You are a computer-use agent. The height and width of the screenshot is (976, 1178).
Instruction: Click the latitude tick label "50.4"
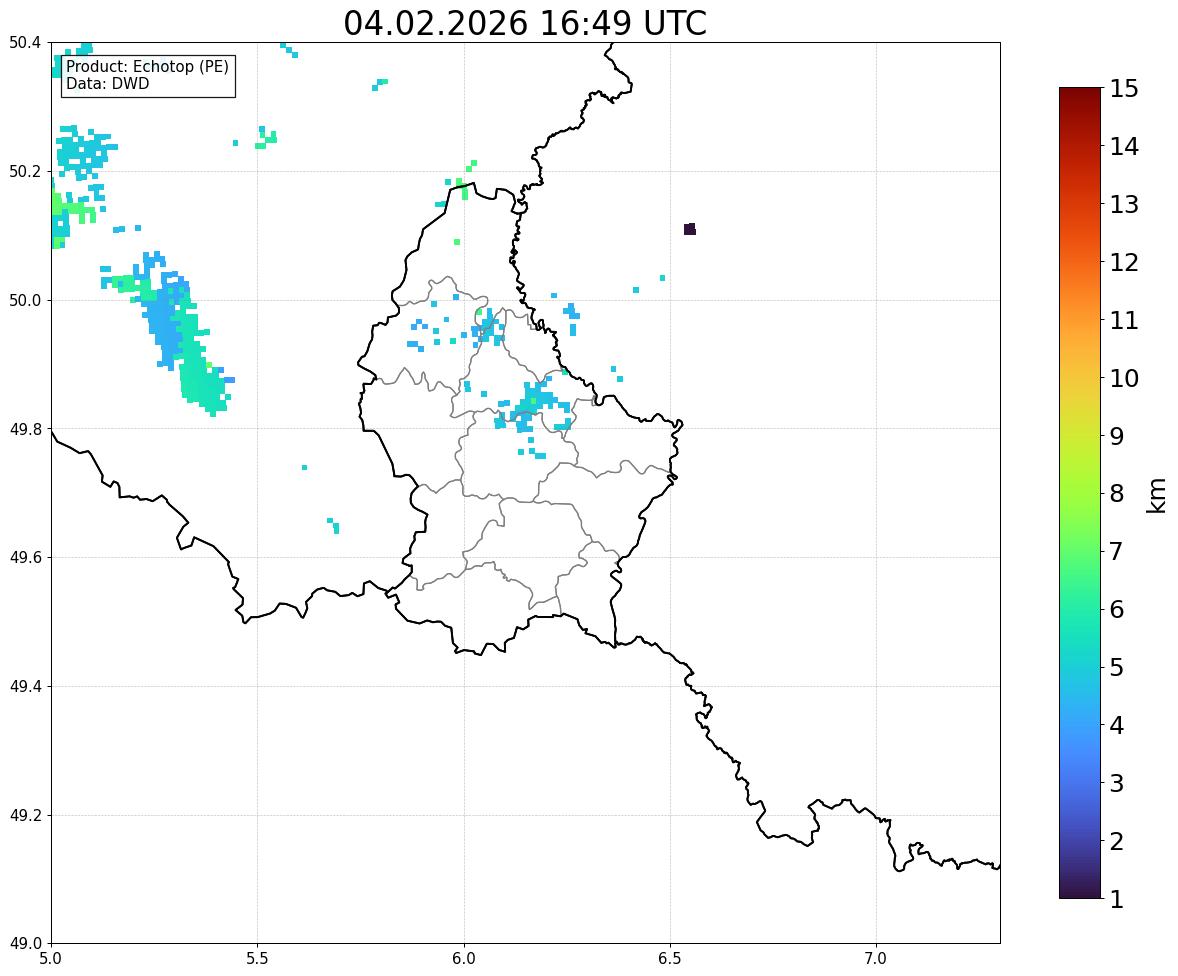(x=24, y=43)
